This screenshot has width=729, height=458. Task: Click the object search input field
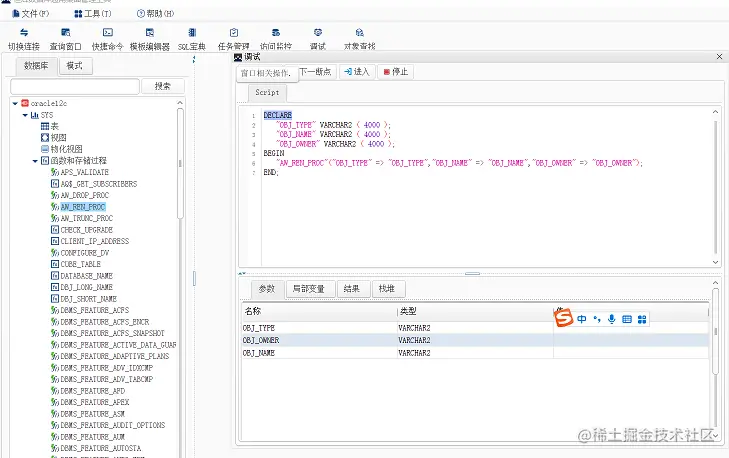[x=75, y=86]
